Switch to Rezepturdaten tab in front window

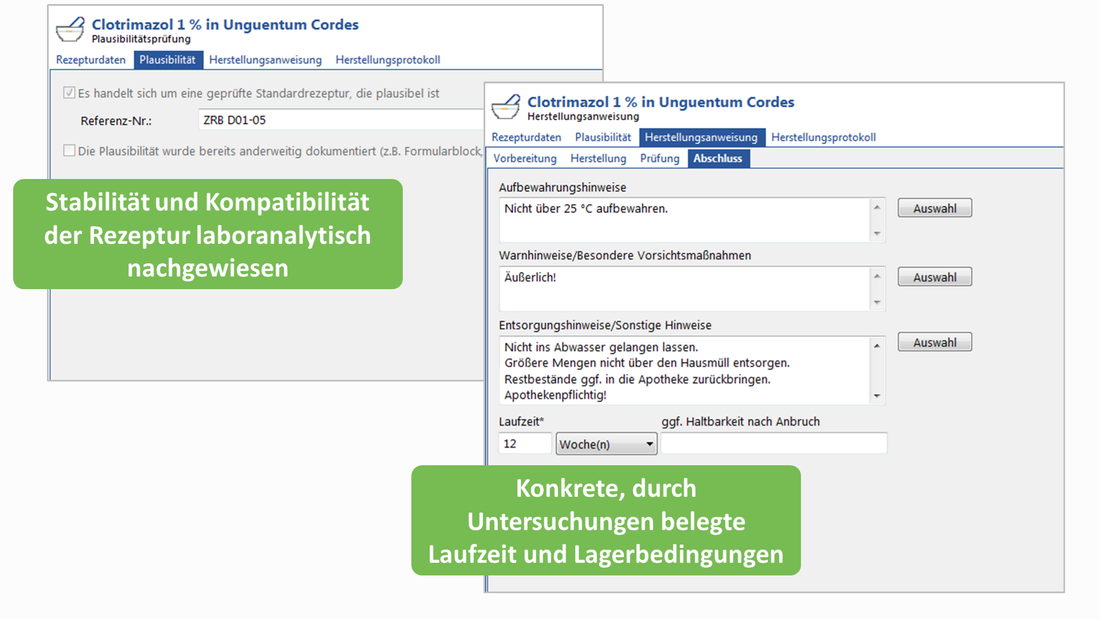point(526,137)
